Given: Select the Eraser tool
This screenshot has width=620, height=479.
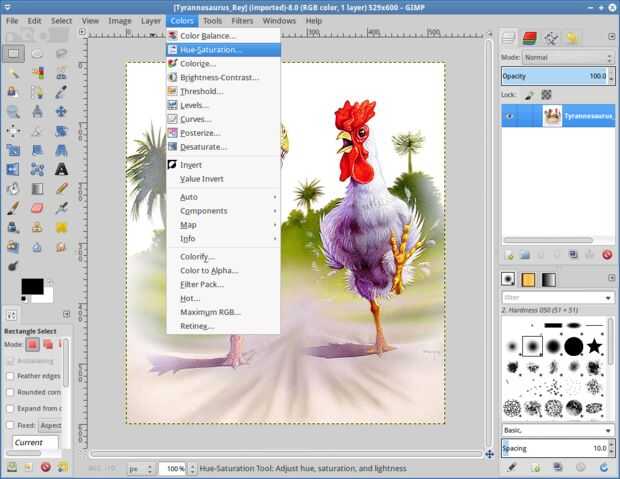Looking at the screenshot, I should 37,208.
